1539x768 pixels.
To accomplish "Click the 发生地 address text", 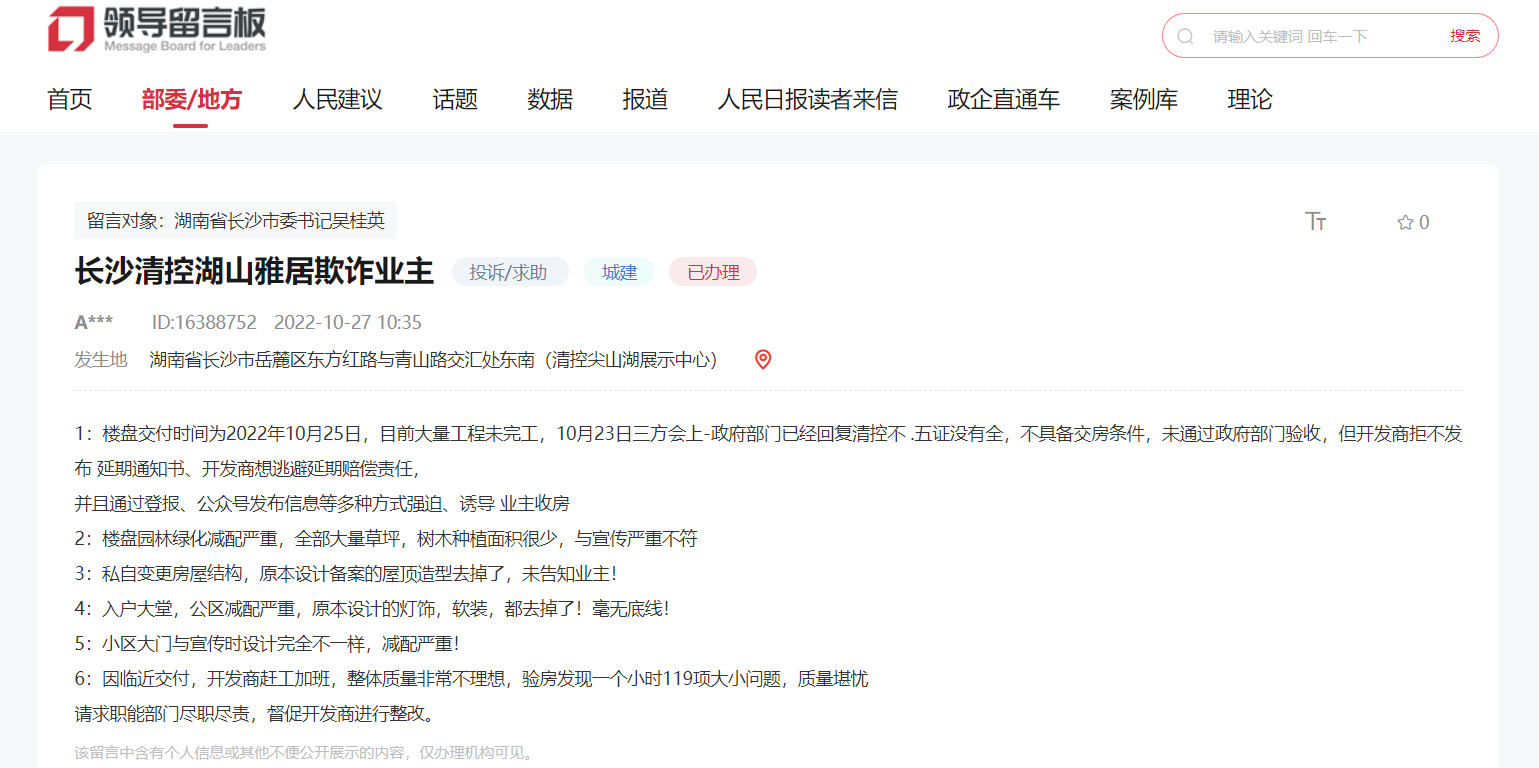I will (x=434, y=359).
